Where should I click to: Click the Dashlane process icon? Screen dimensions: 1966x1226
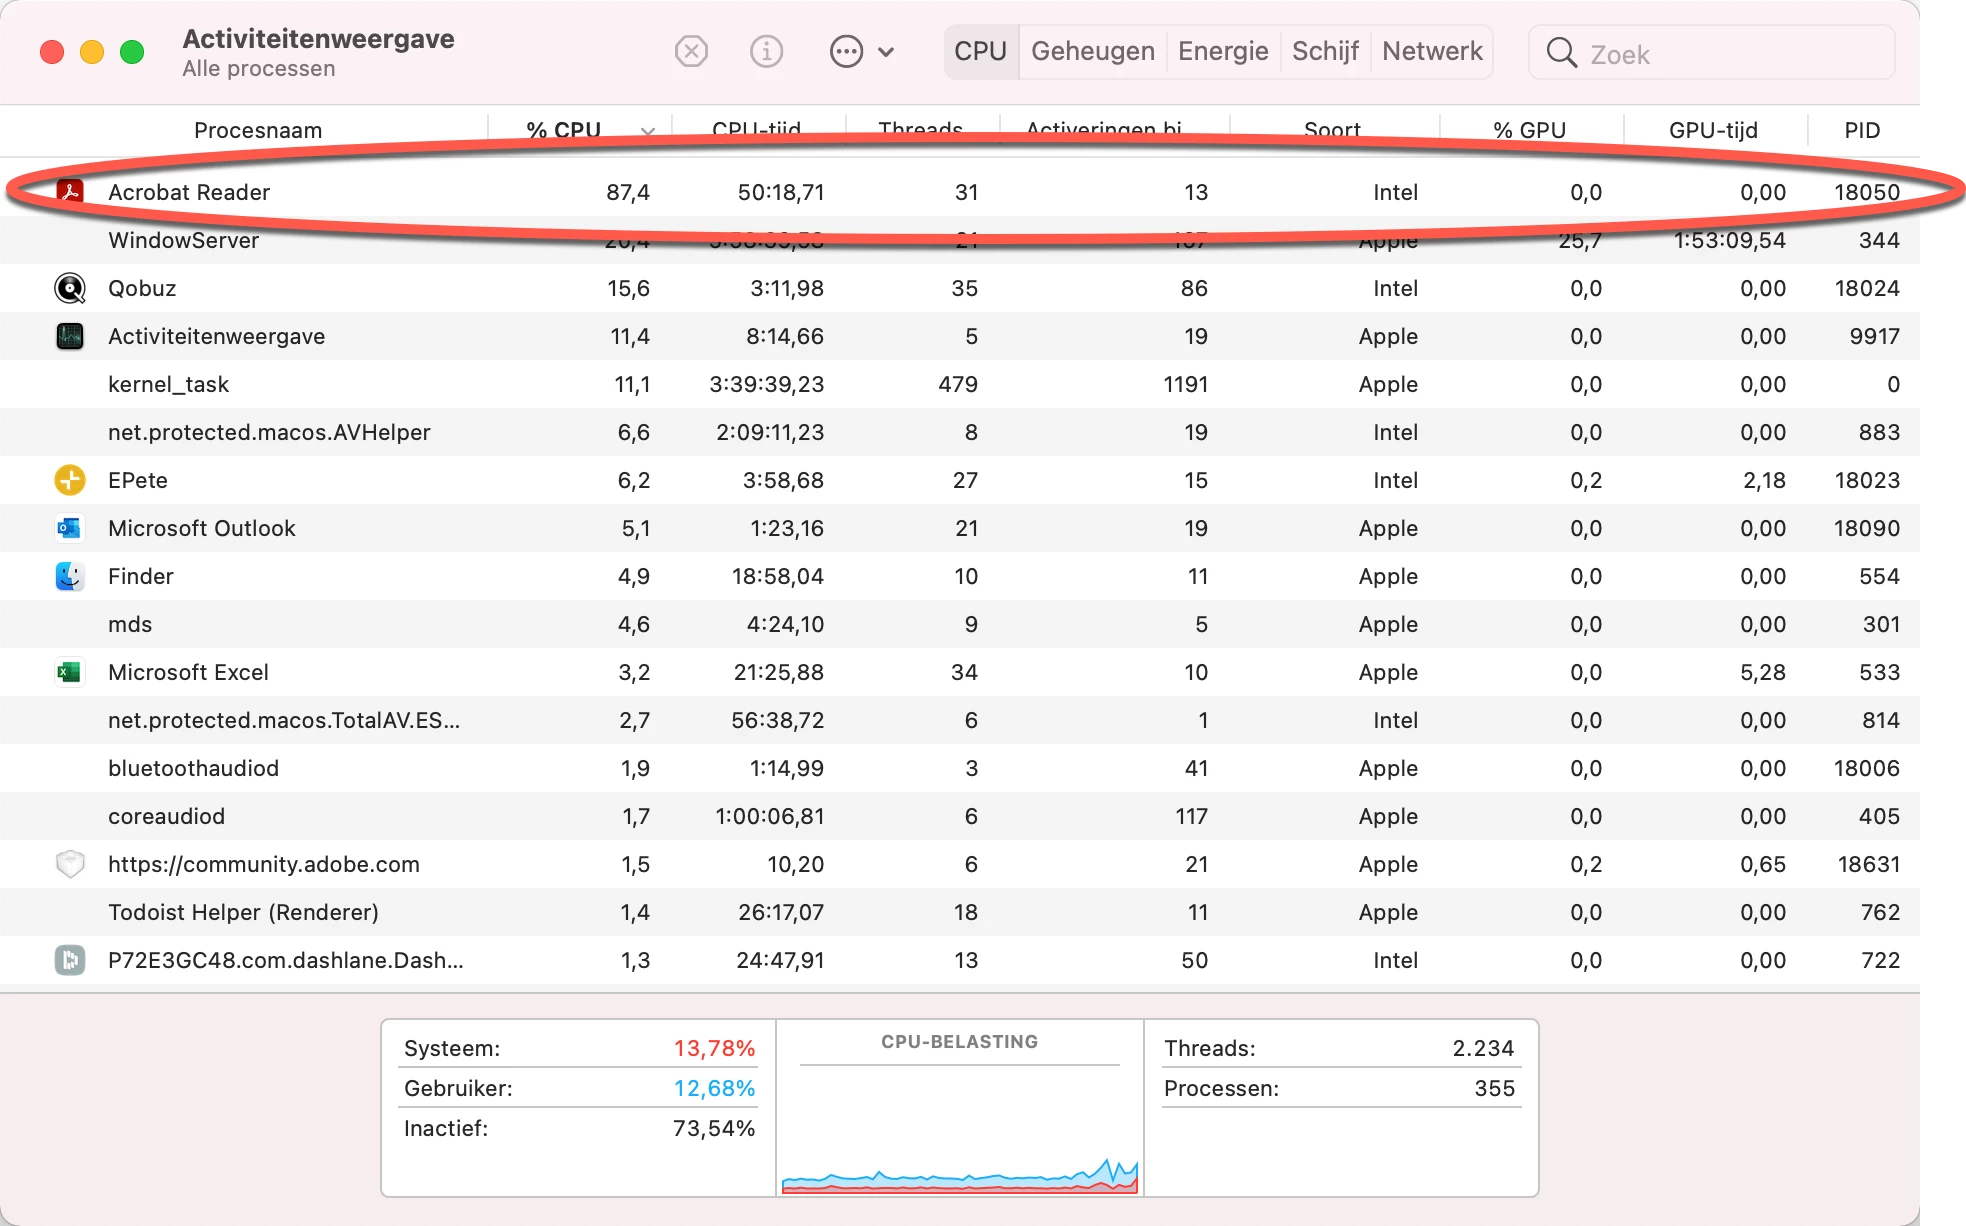tap(70, 960)
